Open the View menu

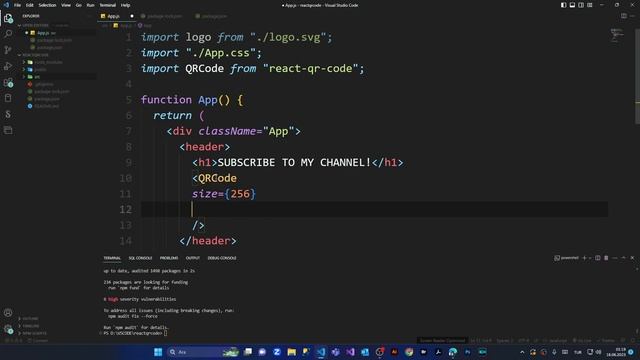coord(66,5)
